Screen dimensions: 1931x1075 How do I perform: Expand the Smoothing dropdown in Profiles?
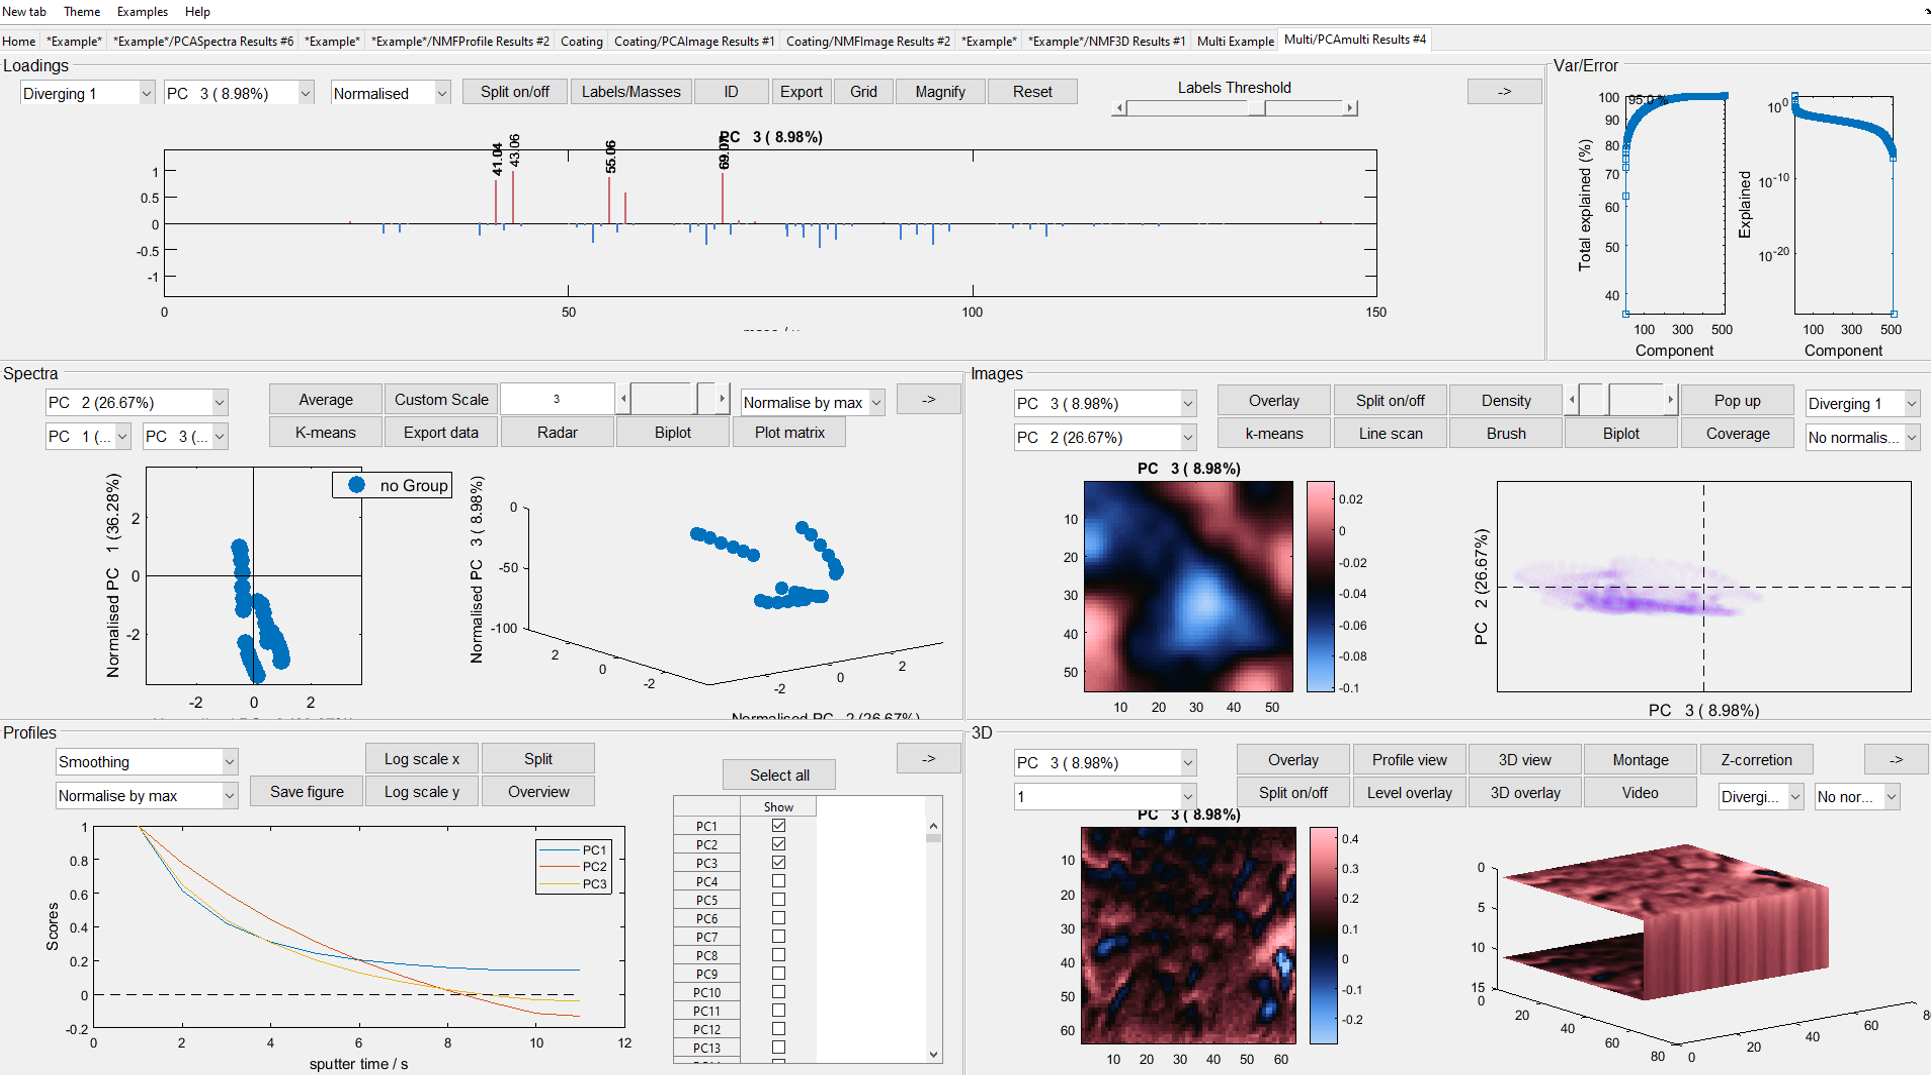[x=146, y=762]
